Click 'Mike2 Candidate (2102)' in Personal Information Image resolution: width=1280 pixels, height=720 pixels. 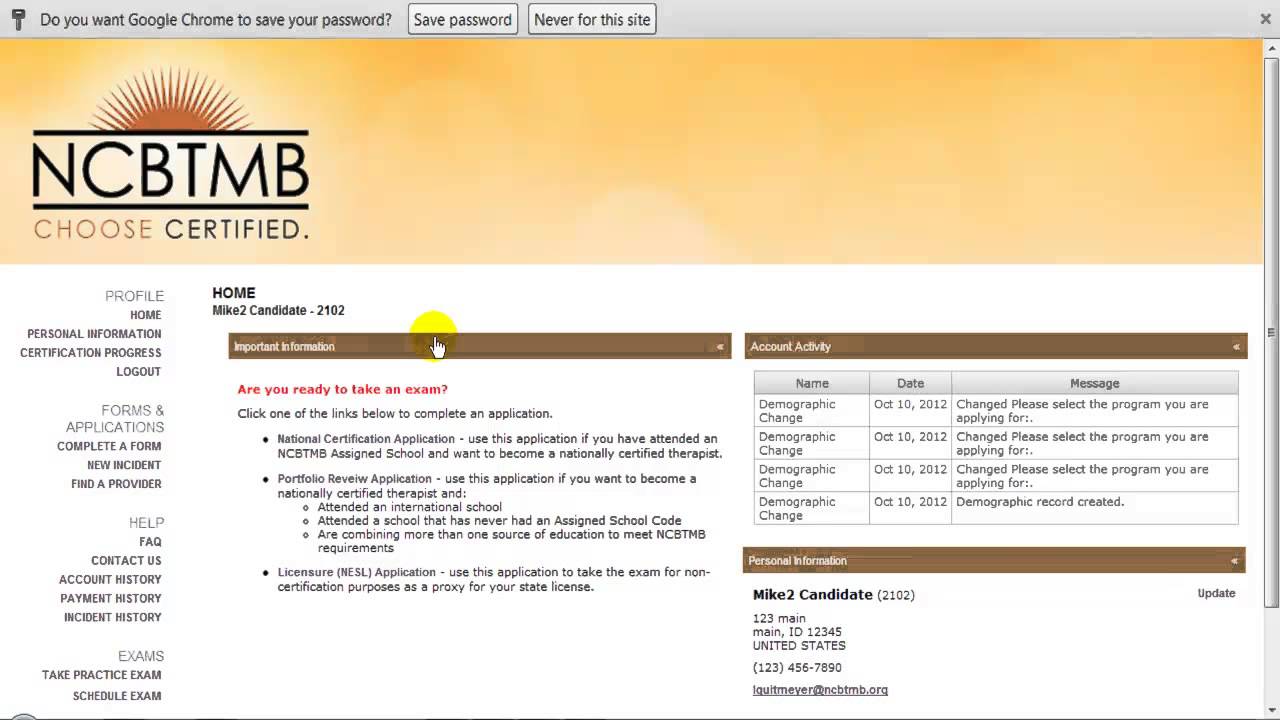(x=833, y=595)
